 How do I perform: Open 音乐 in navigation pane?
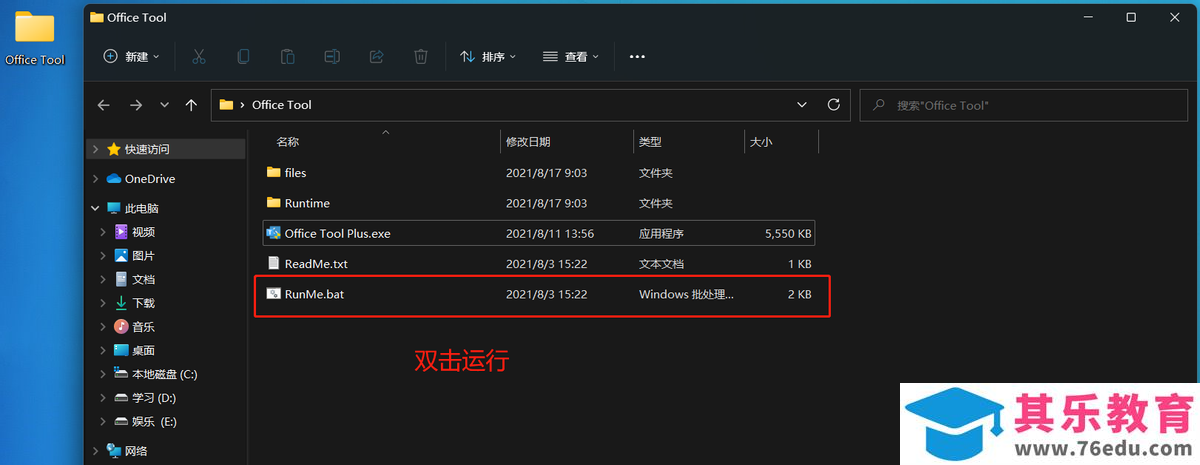pyautogui.click(x=143, y=327)
